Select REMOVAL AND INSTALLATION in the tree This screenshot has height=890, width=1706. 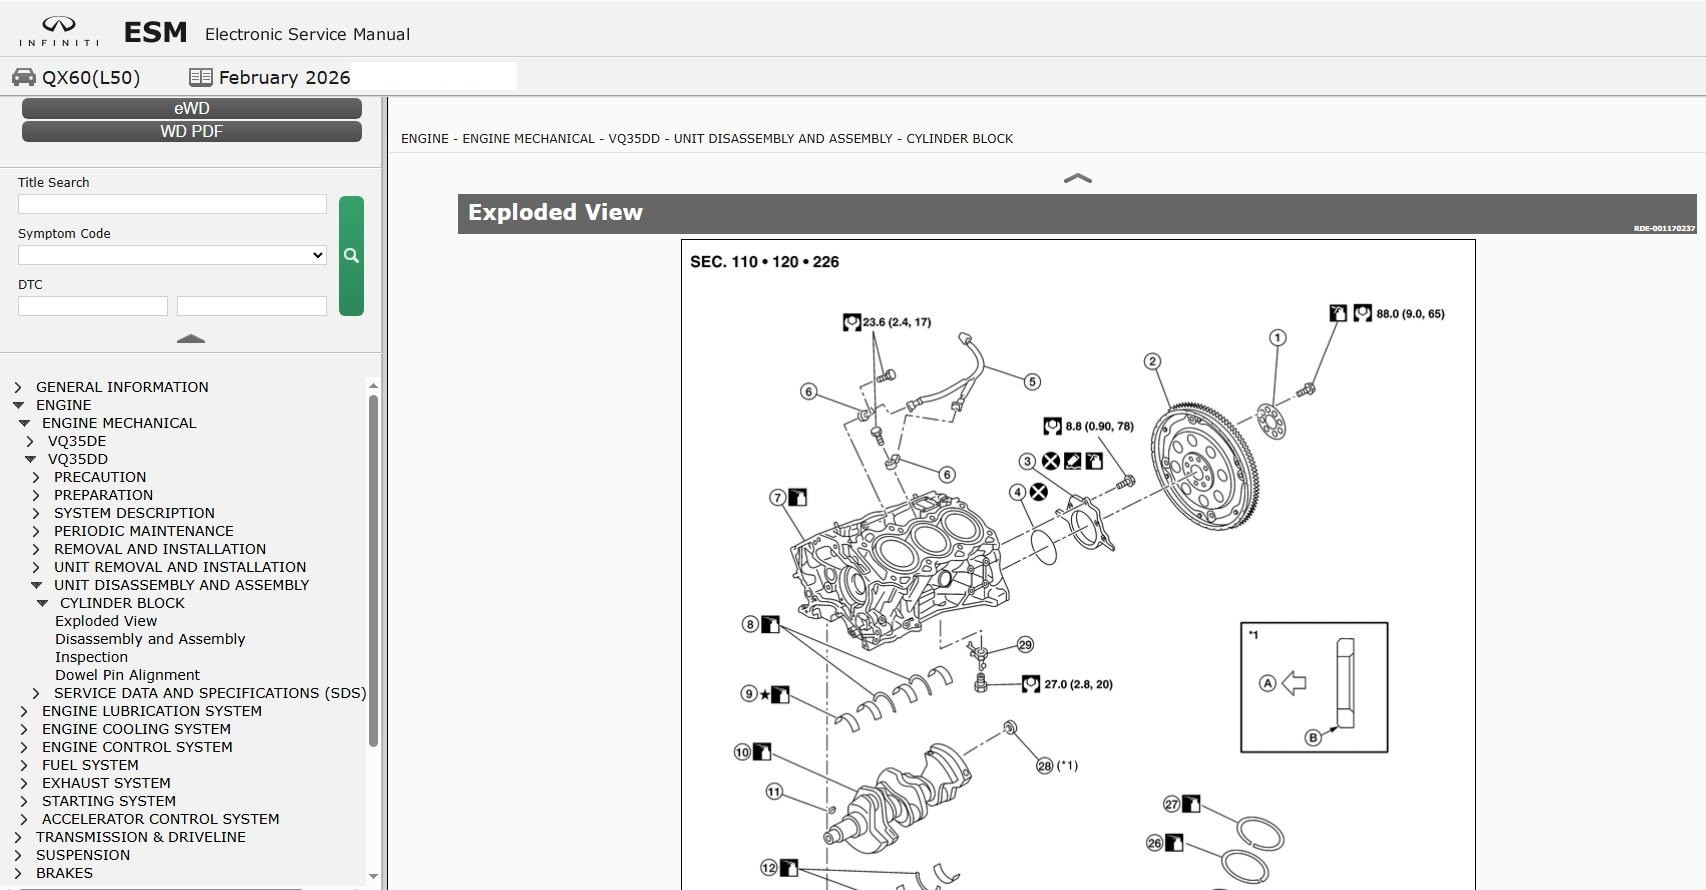pyautogui.click(x=160, y=549)
